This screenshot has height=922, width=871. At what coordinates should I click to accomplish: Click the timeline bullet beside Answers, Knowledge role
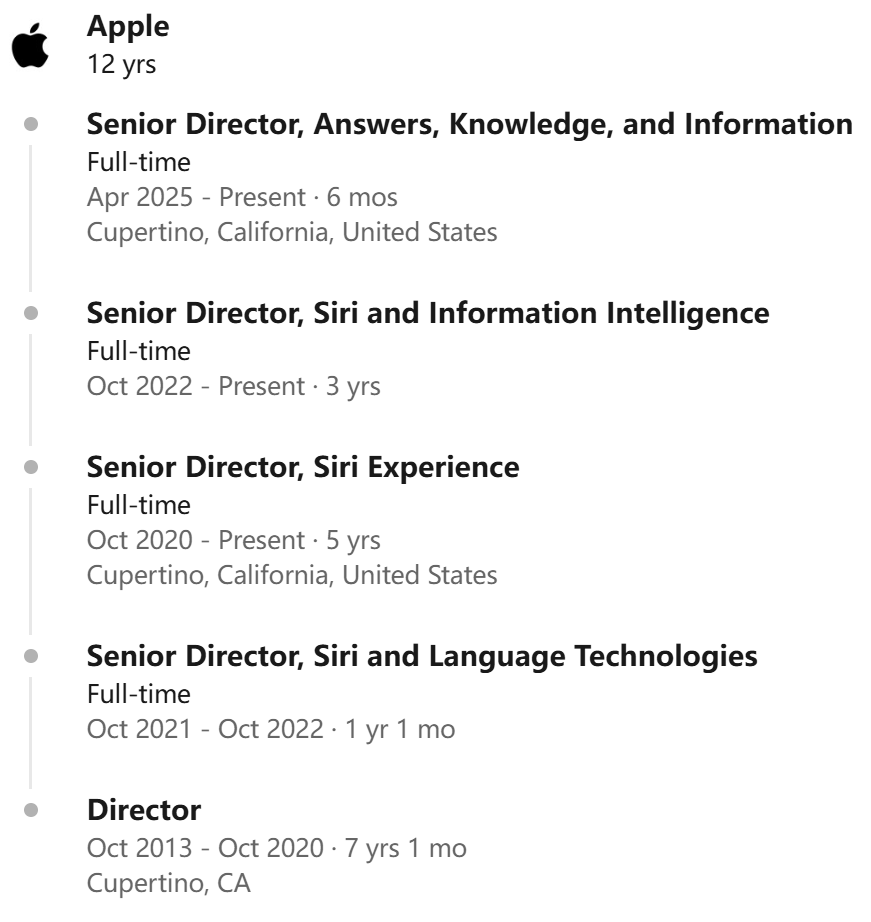[31, 125]
